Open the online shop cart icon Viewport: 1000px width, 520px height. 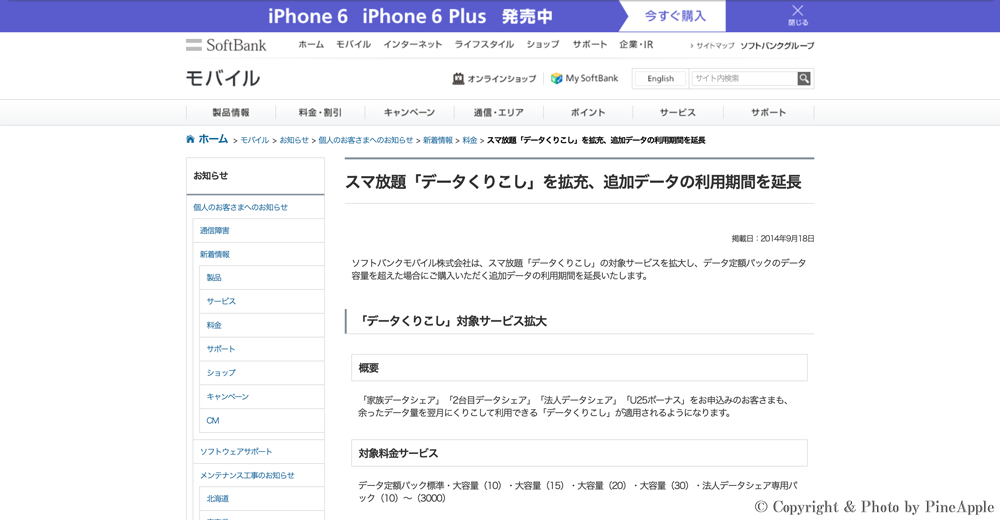point(458,79)
